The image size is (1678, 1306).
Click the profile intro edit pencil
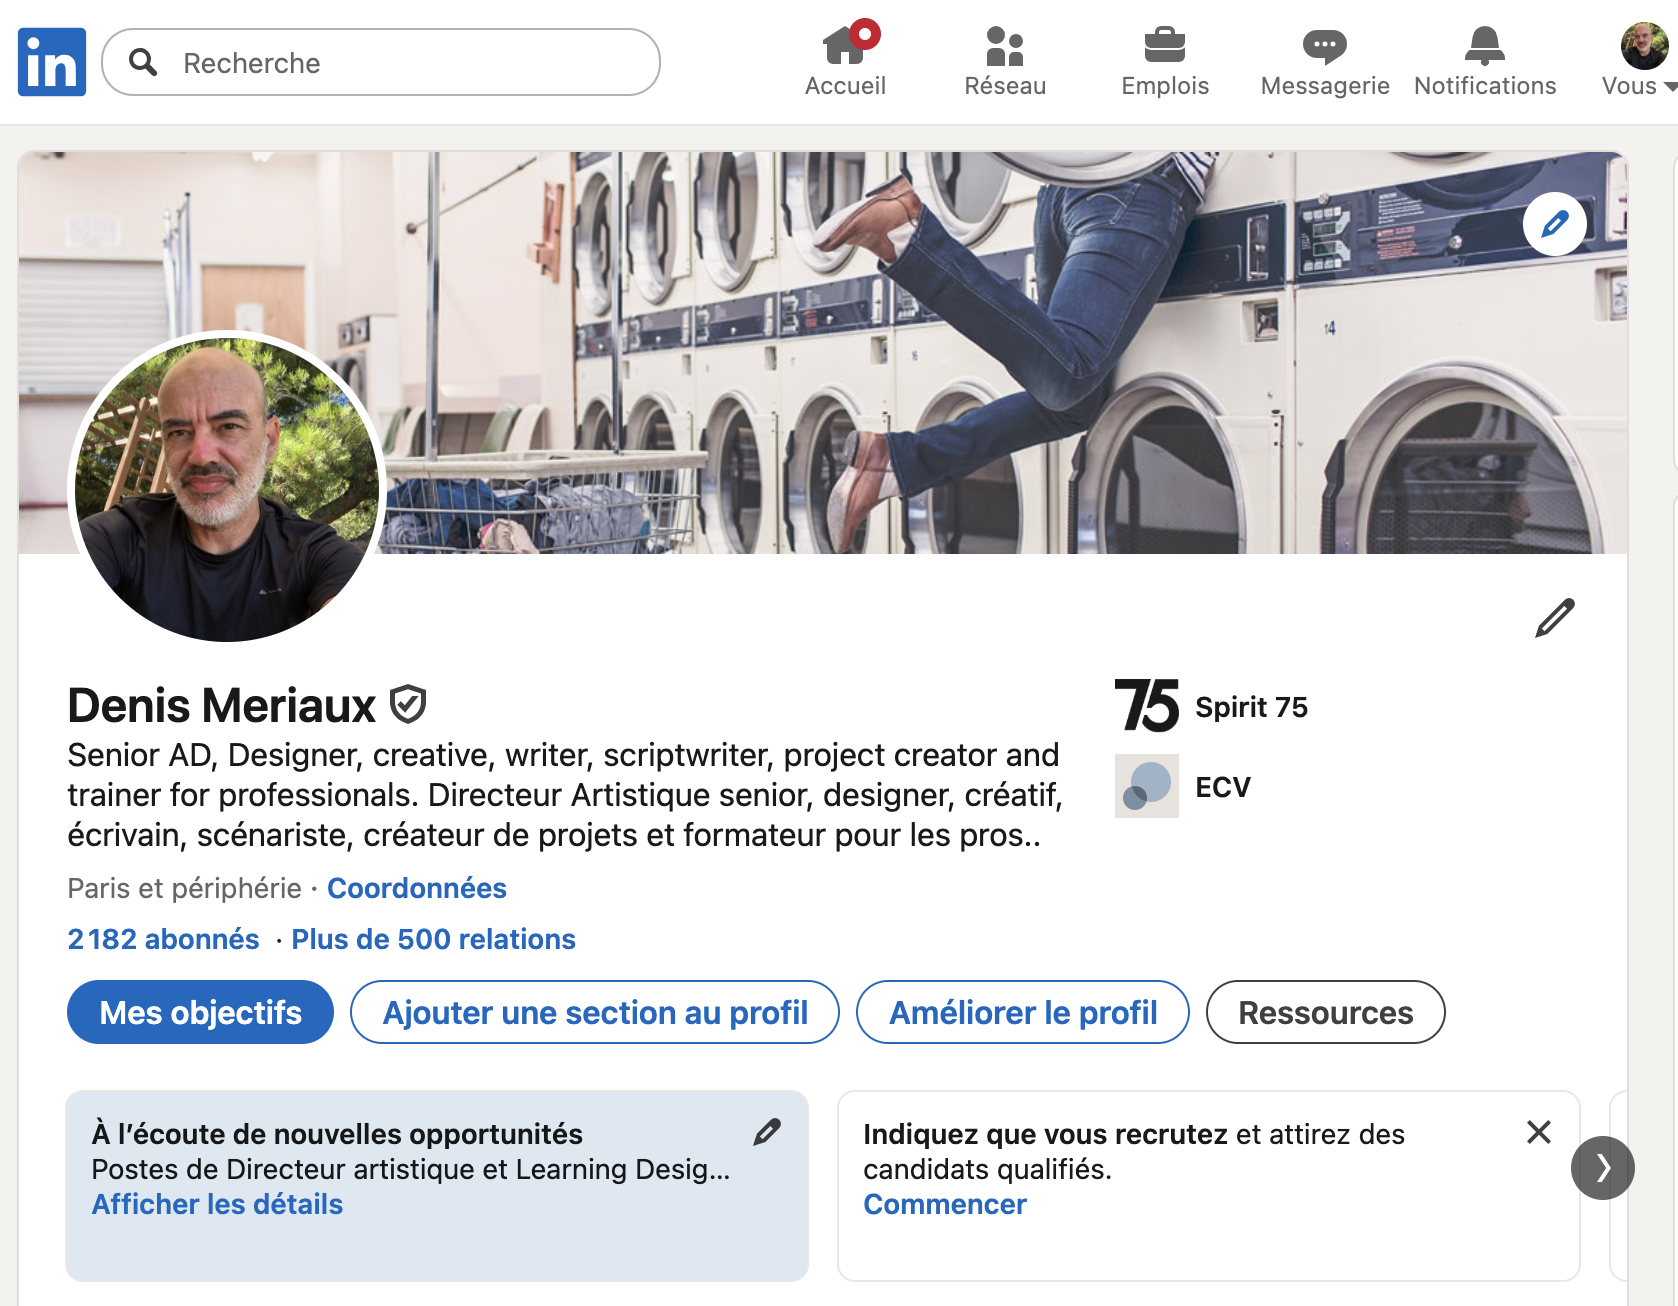[1554, 618]
